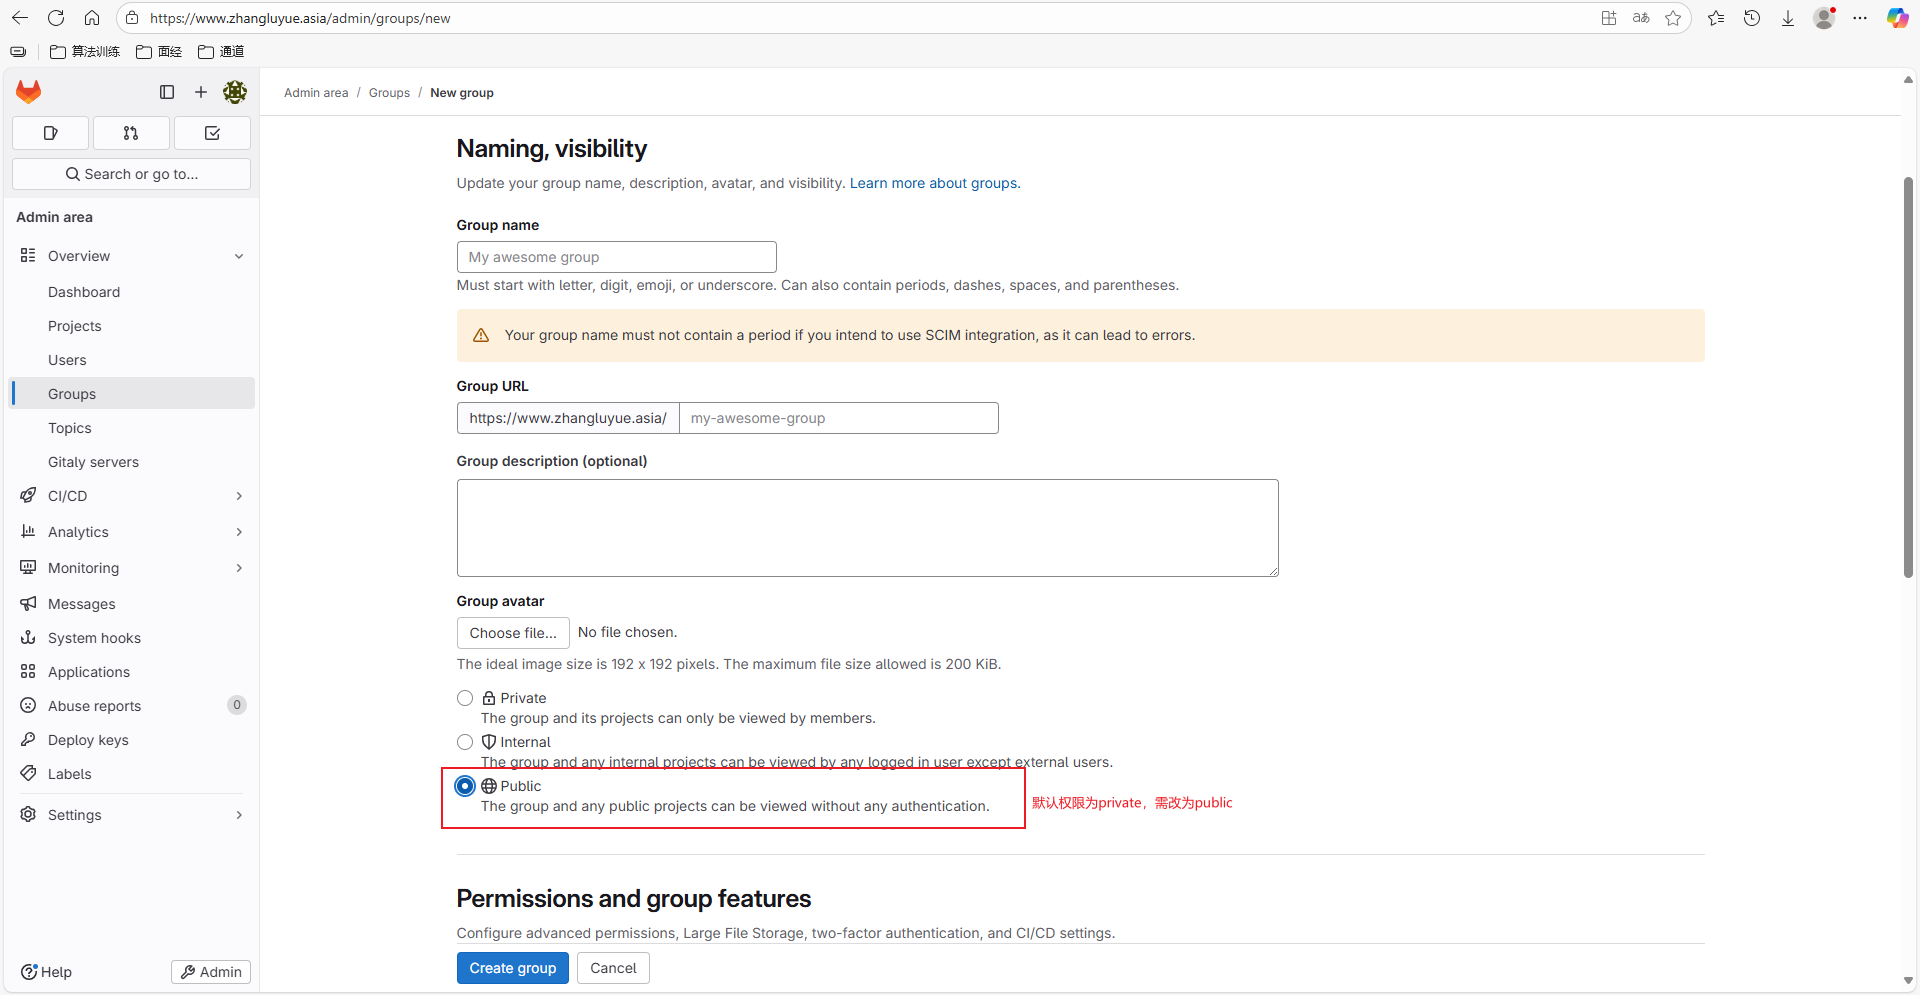1920x995 pixels.
Task: Go to Admin area breadcrumb
Action: pyautogui.click(x=316, y=93)
